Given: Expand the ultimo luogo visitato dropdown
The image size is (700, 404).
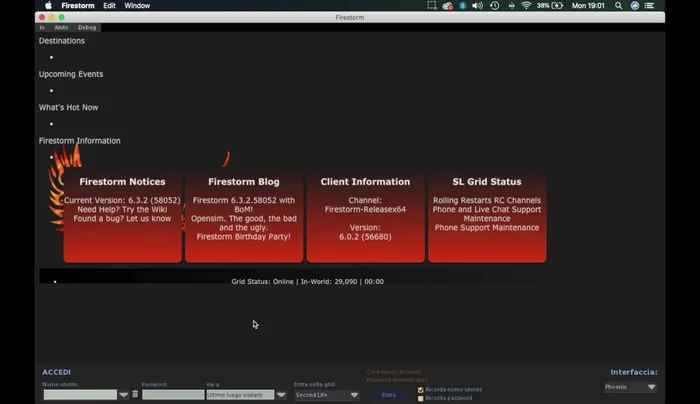Looking at the screenshot, I should click(x=281, y=395).
